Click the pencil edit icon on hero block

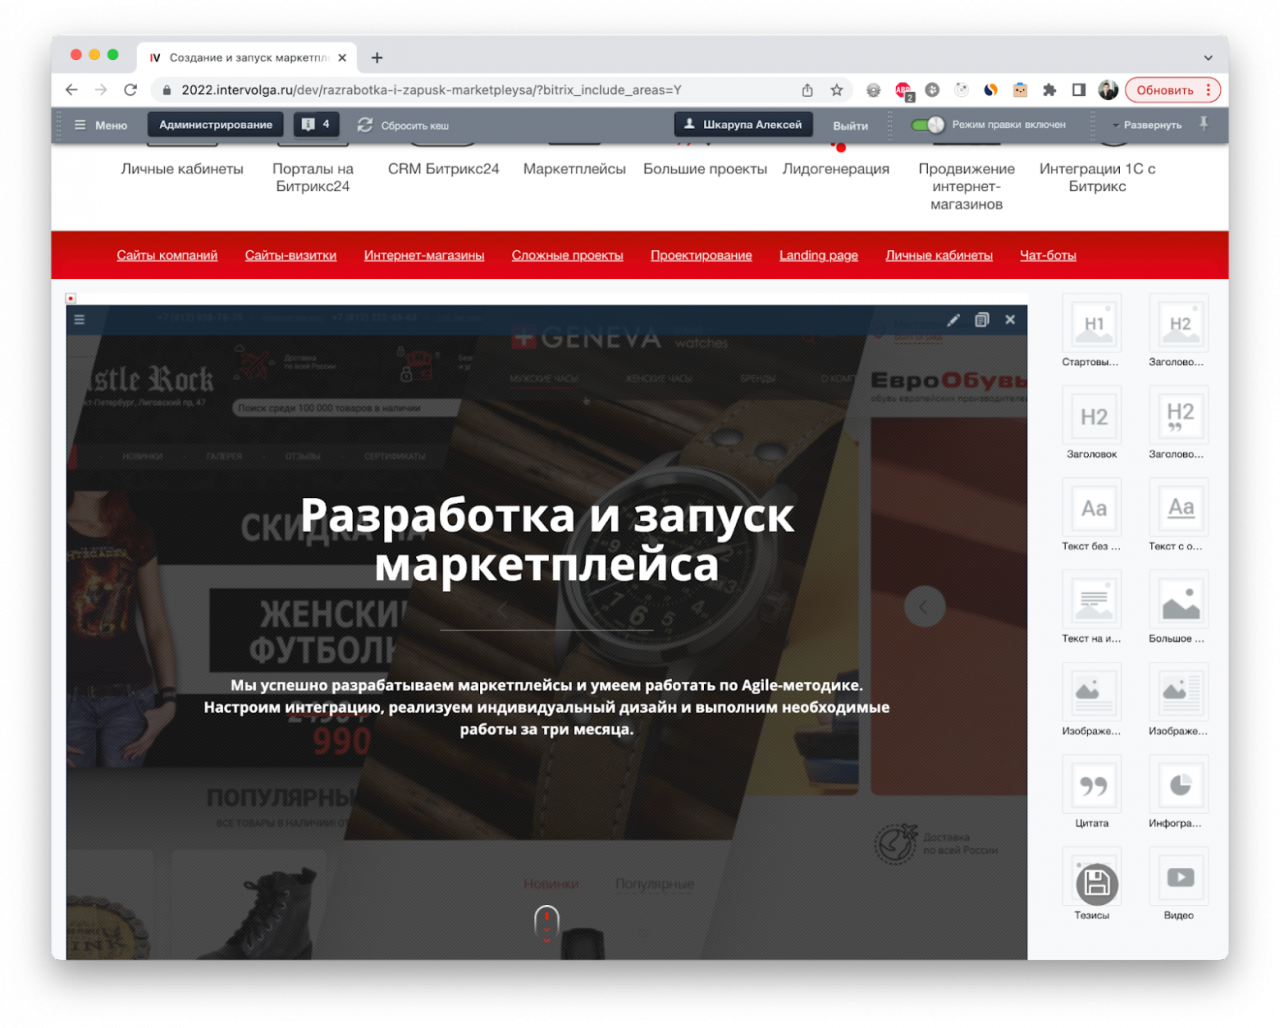click(953, 320)
